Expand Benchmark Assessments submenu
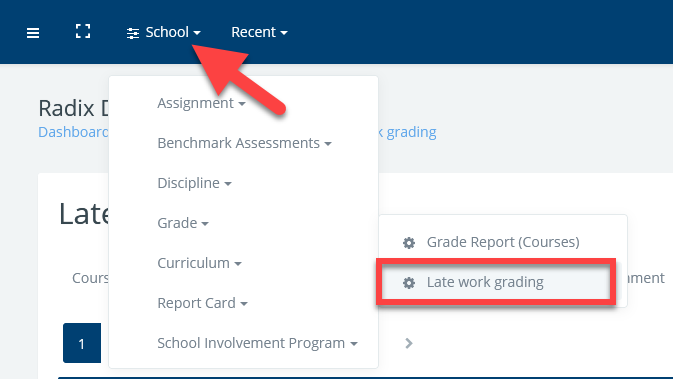 (244, 143)
